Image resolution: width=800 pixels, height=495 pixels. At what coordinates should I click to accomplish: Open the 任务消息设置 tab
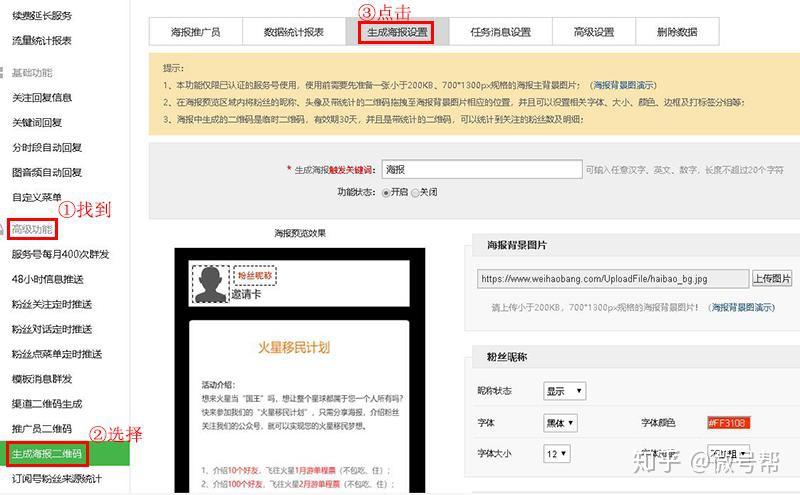click(x=501, y=32)
